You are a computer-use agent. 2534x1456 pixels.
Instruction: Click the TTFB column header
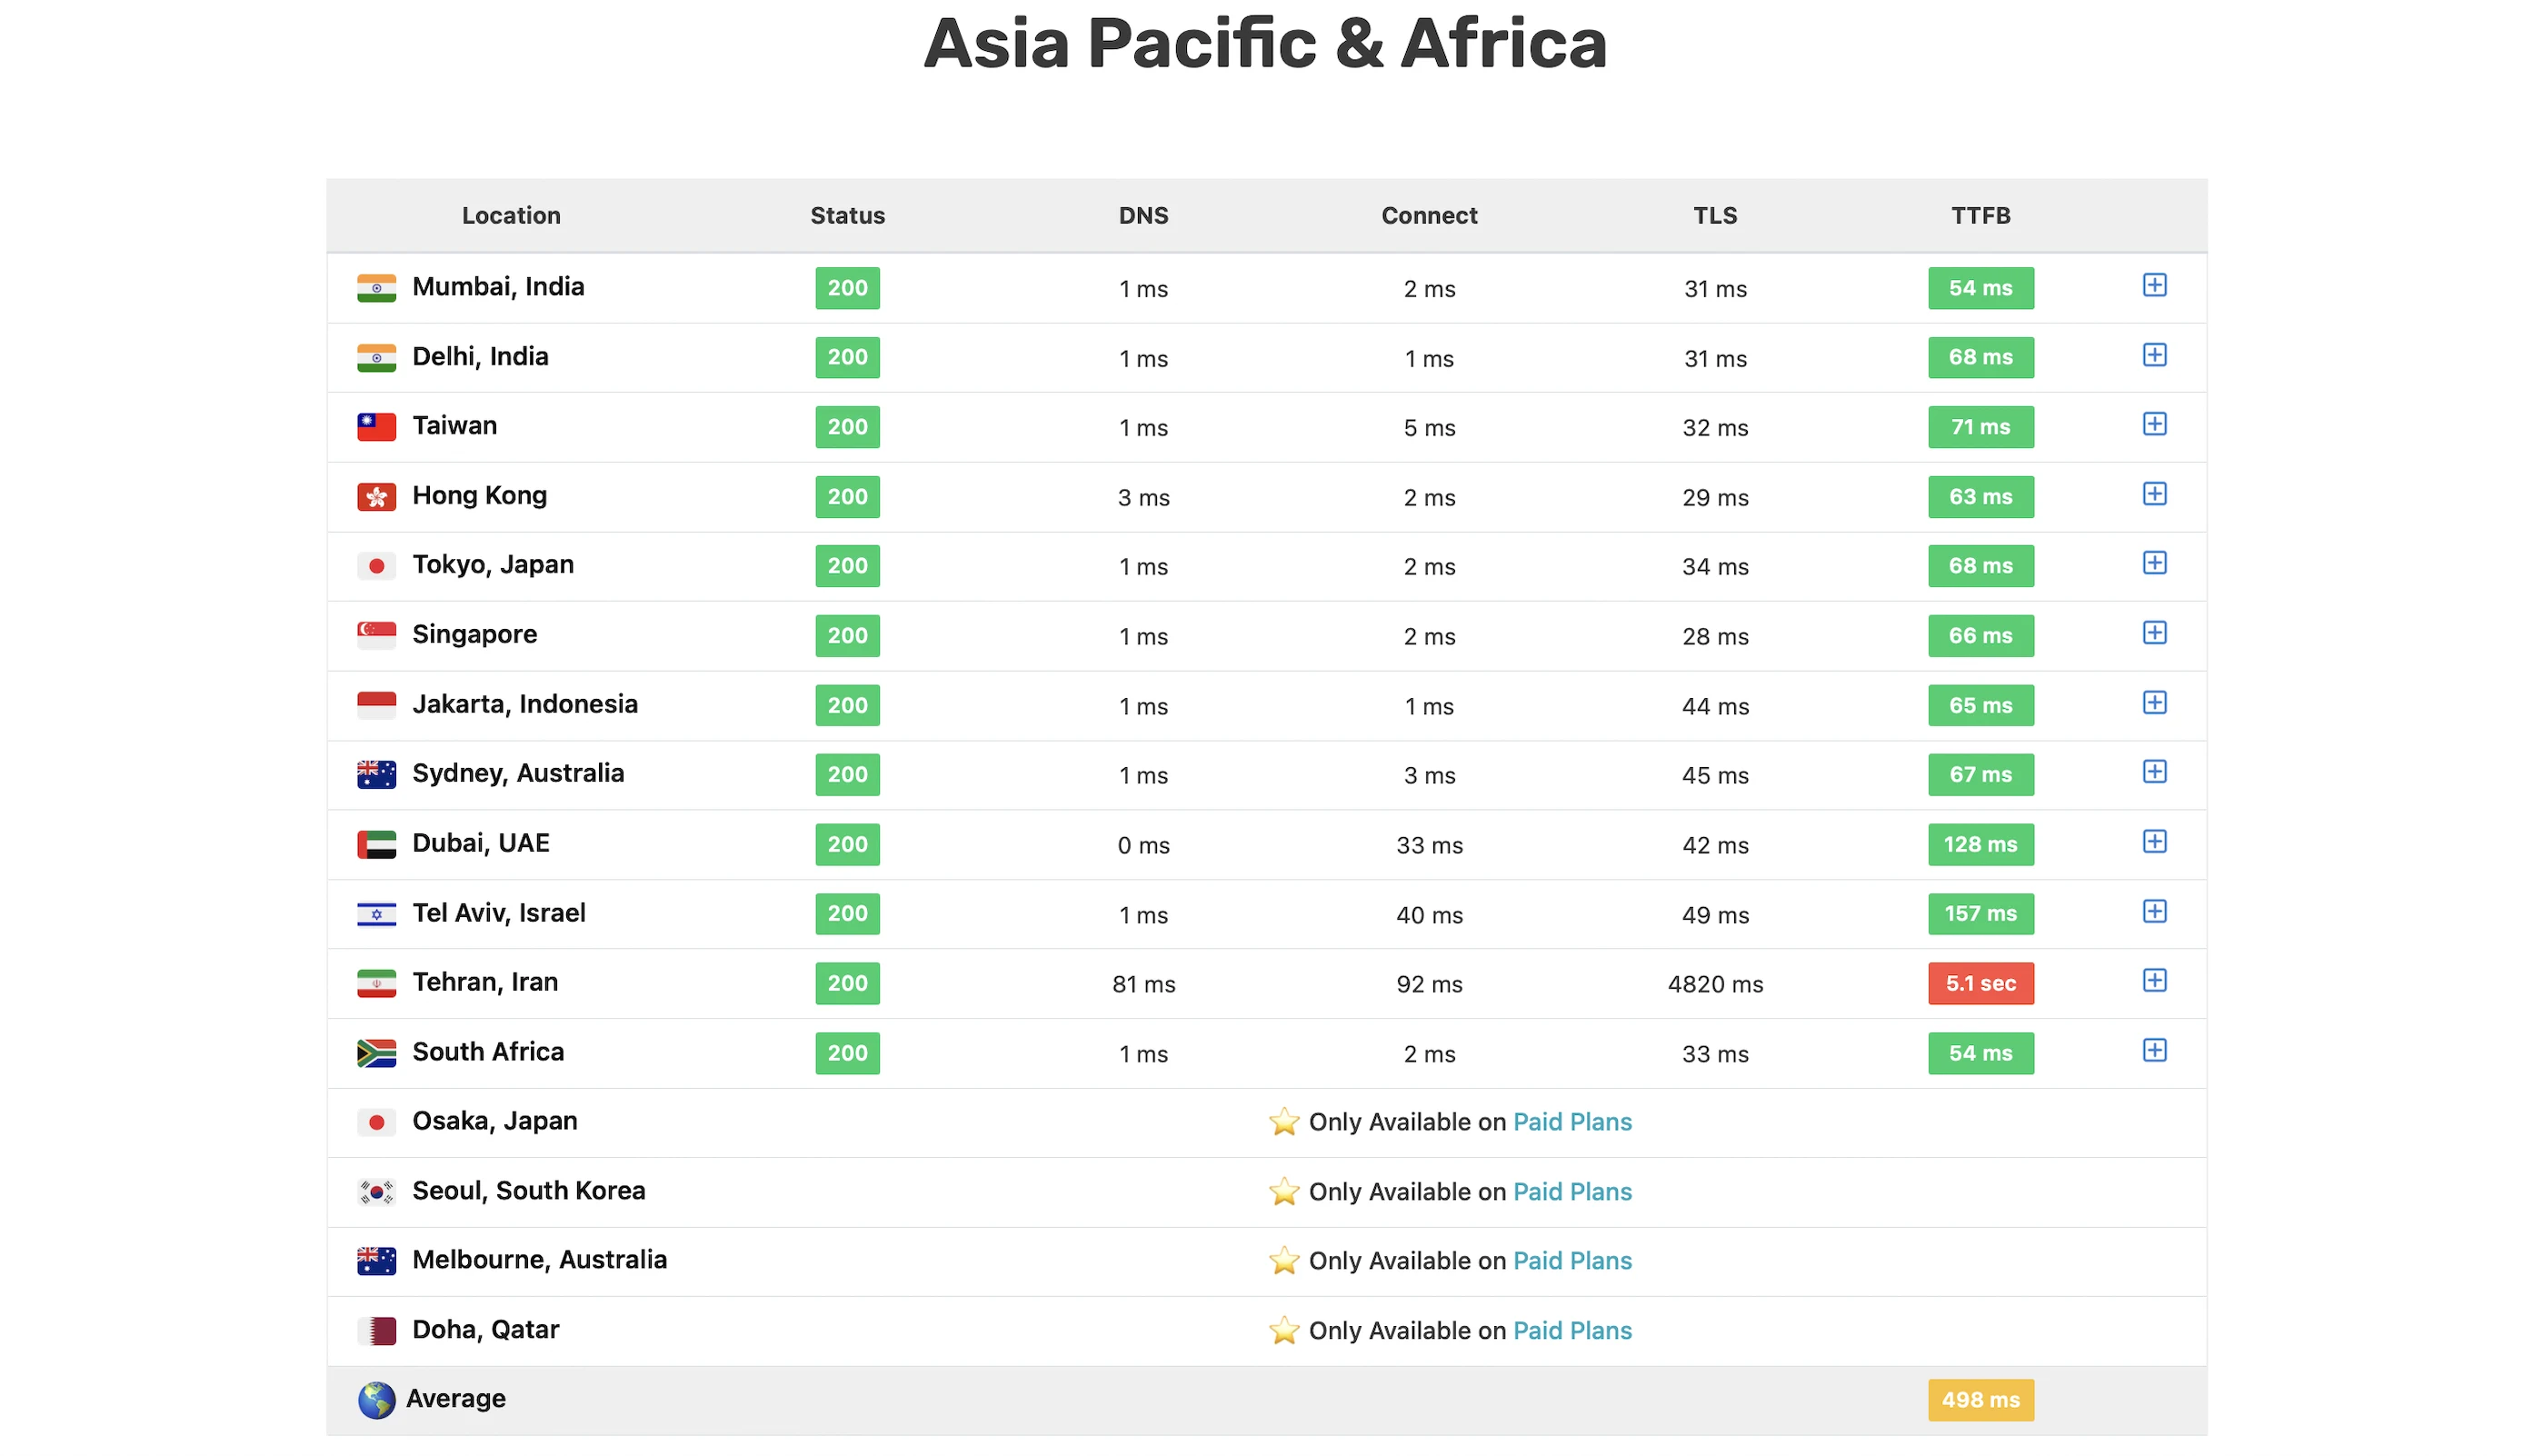tap(1980, 215)
